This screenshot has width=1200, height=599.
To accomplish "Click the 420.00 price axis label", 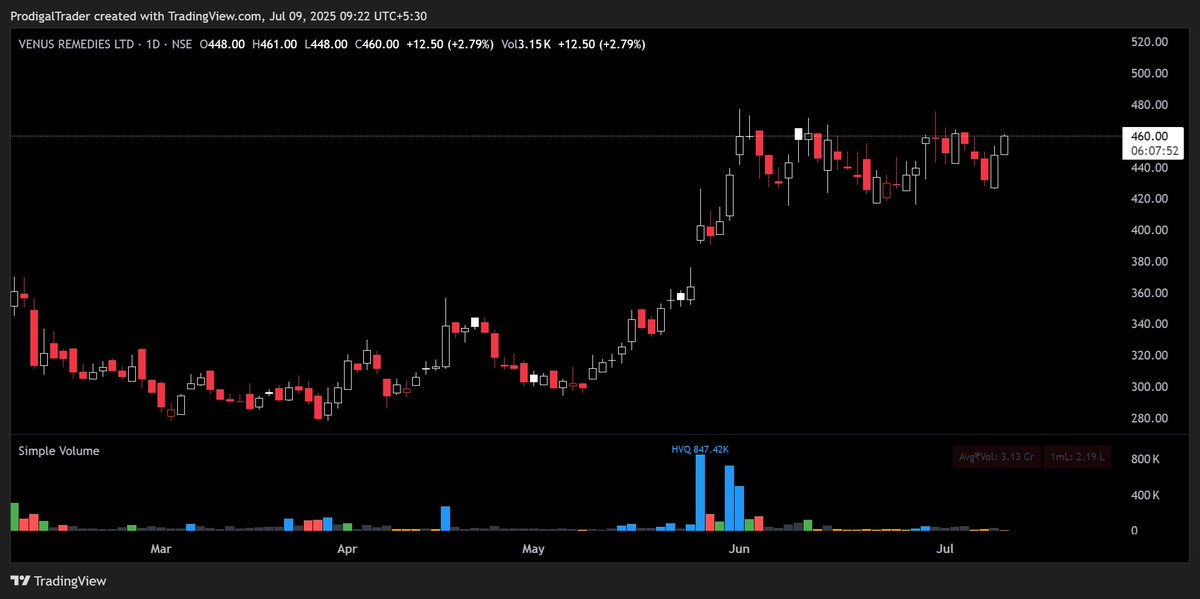I will pyautogui.click(x=1149, y=199).
